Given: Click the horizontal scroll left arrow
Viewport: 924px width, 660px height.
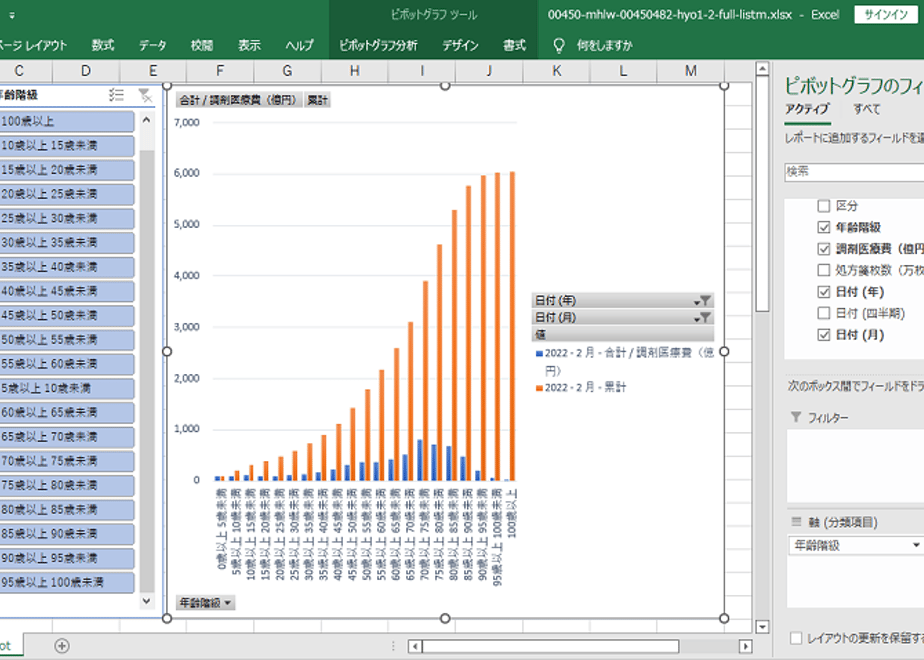Looking at the screenshot, I should click(x=415, y=646).
